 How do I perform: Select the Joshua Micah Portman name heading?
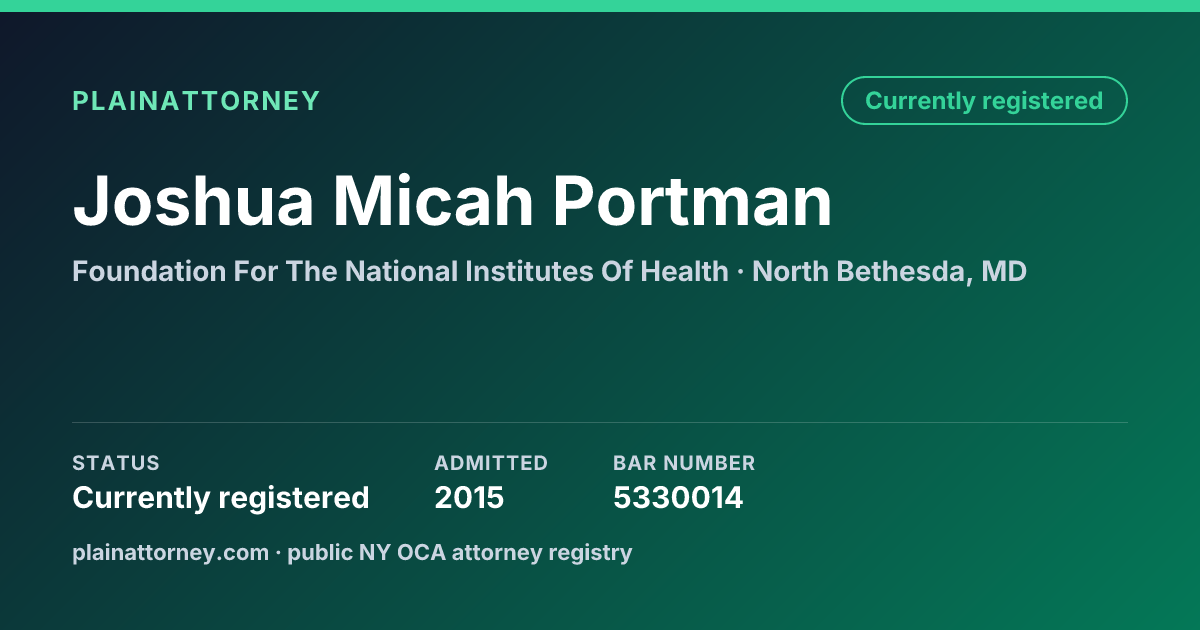(452, 201)
